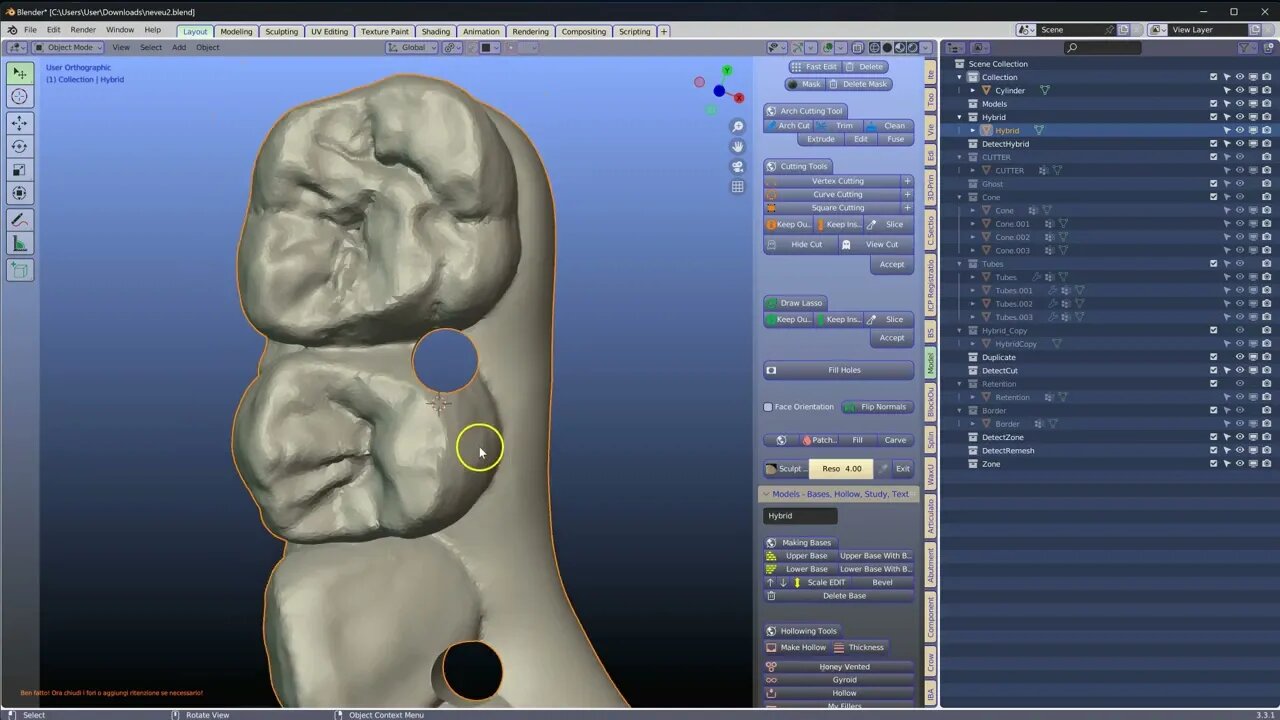Click Honey Vented filler option
This screenshot has height=720, width=1280.
tap(838, 667)
